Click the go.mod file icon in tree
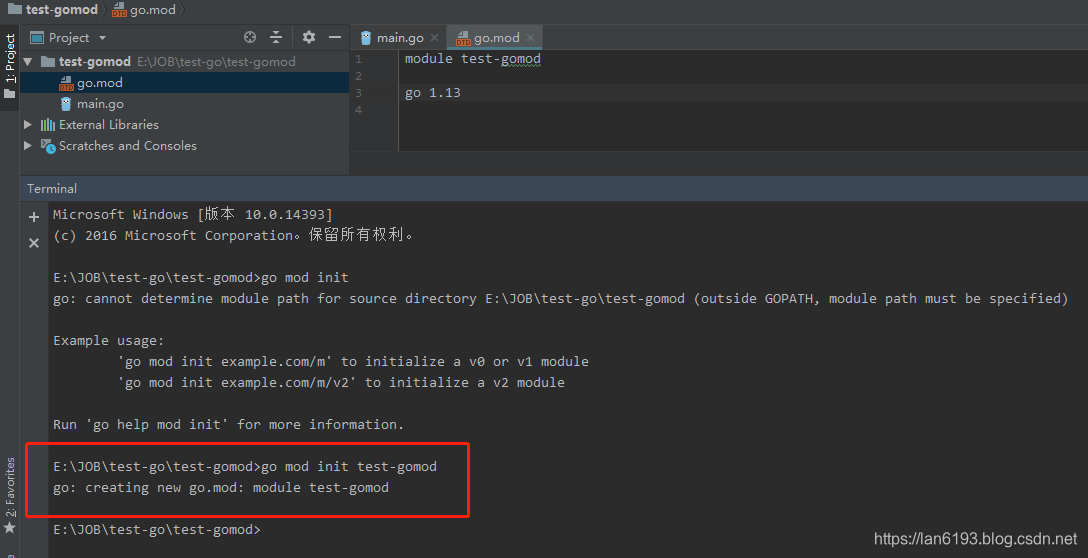Screen dimensions: 1088x558 tap(66, 83)
